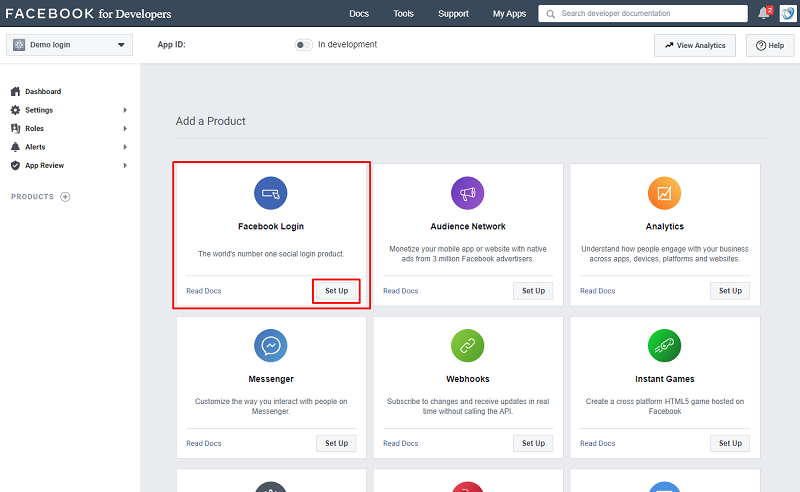Click the Settings gear icon in sidebar

coord(15,110)
